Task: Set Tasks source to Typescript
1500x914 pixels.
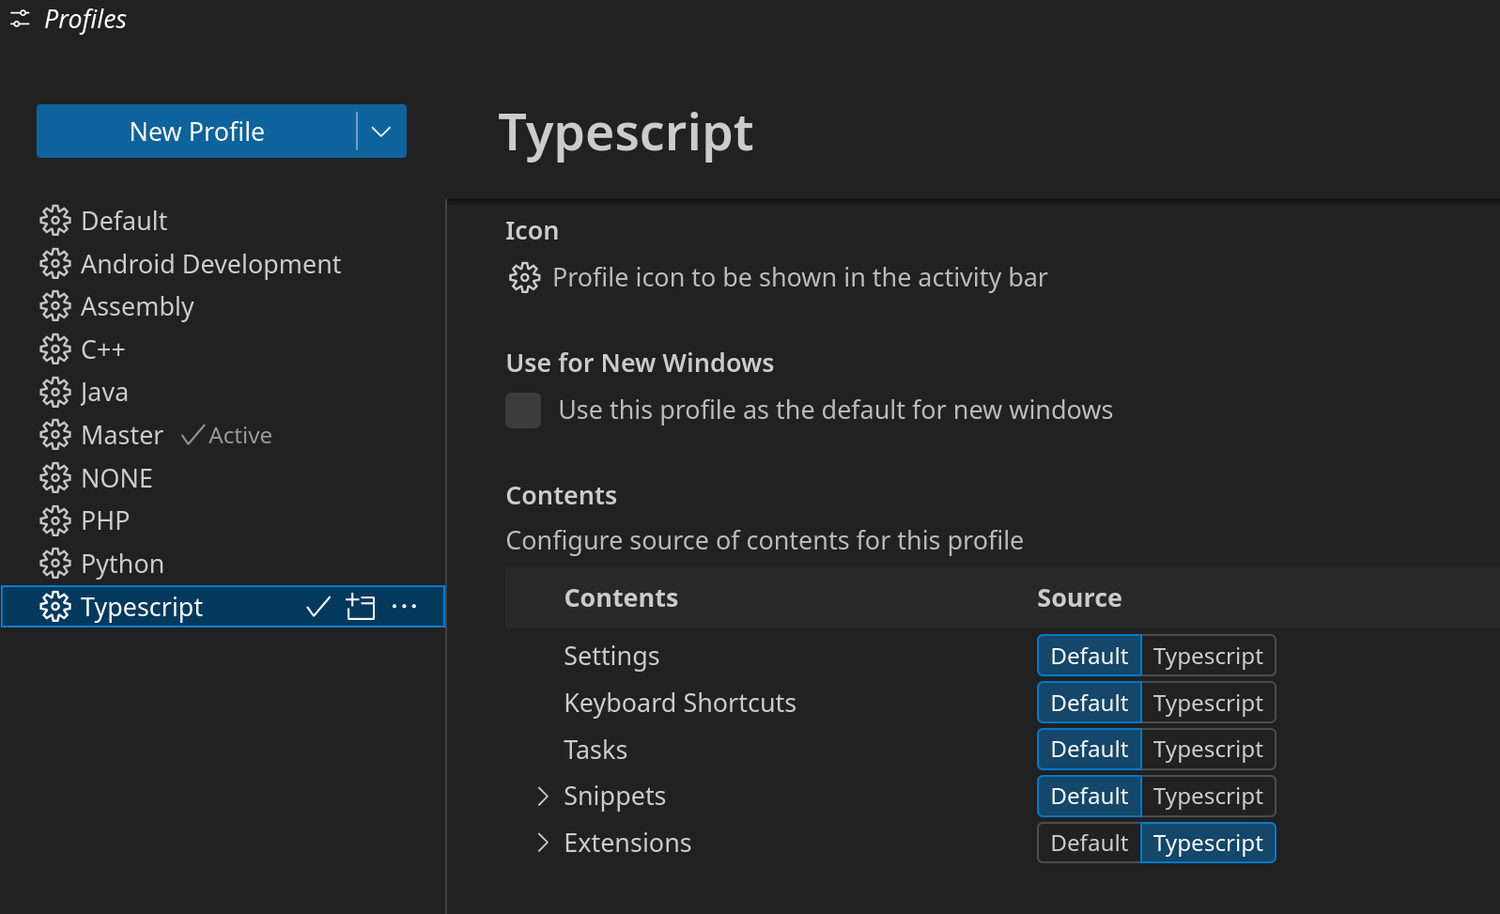Action: [x=1207, y=750]
